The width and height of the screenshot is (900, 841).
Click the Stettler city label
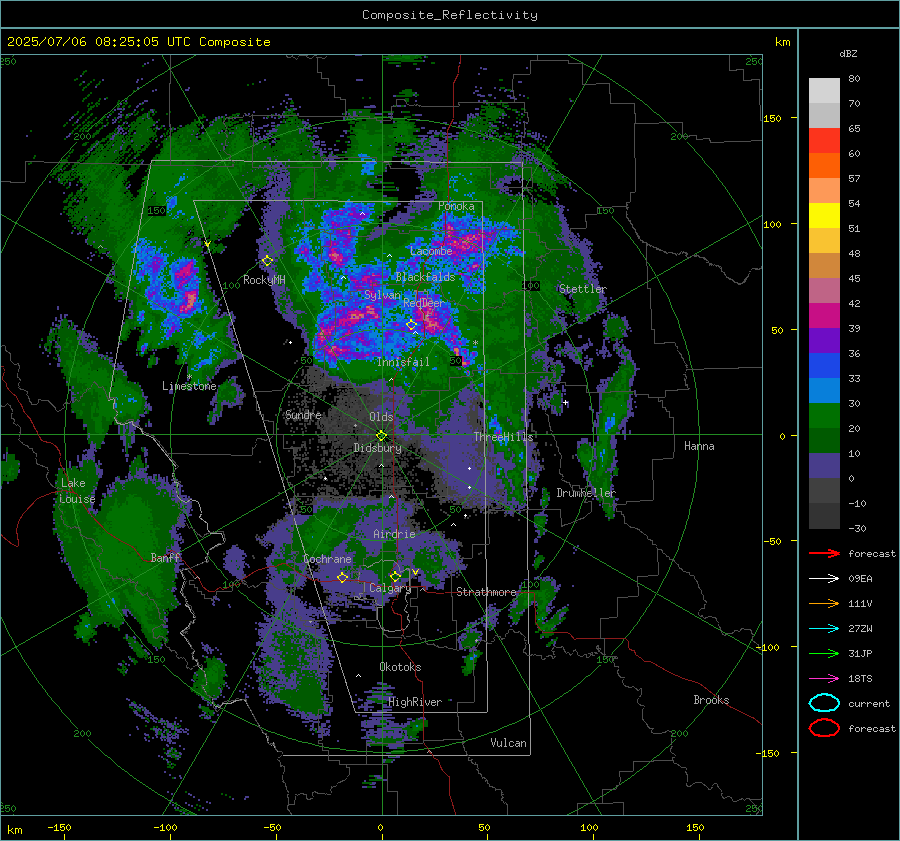pos(583,289)
